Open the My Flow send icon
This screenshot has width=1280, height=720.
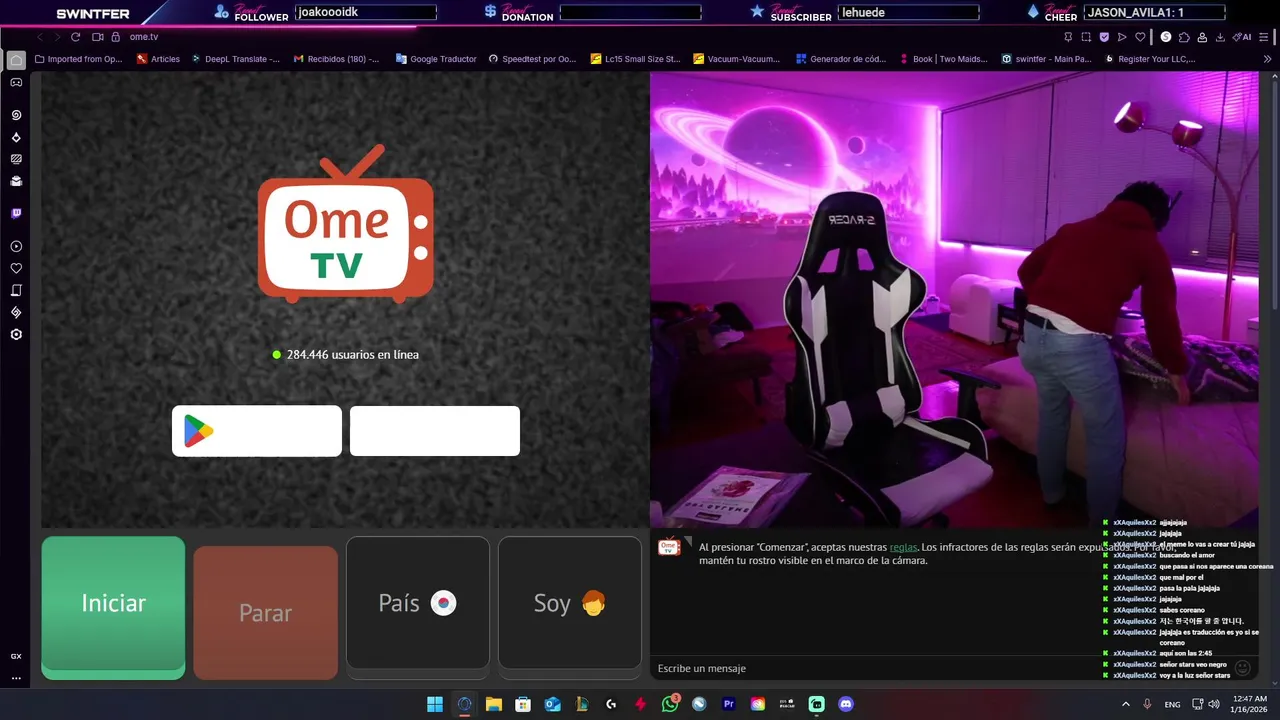1122,37
